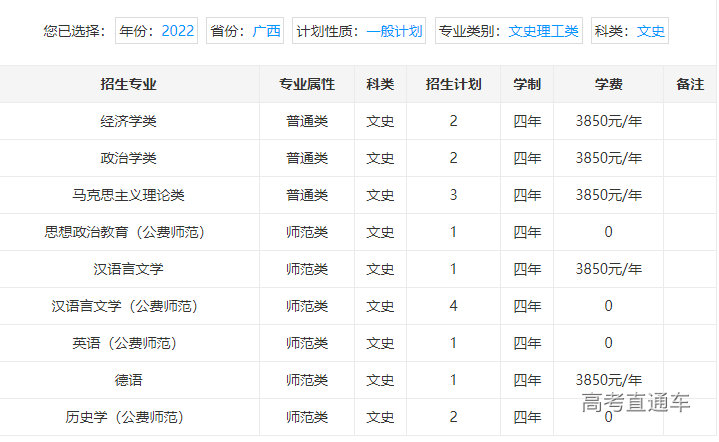Click the 备注 column header
Image resolution: width=719 pixels, height=442 pixels.
tap(690, 84)
